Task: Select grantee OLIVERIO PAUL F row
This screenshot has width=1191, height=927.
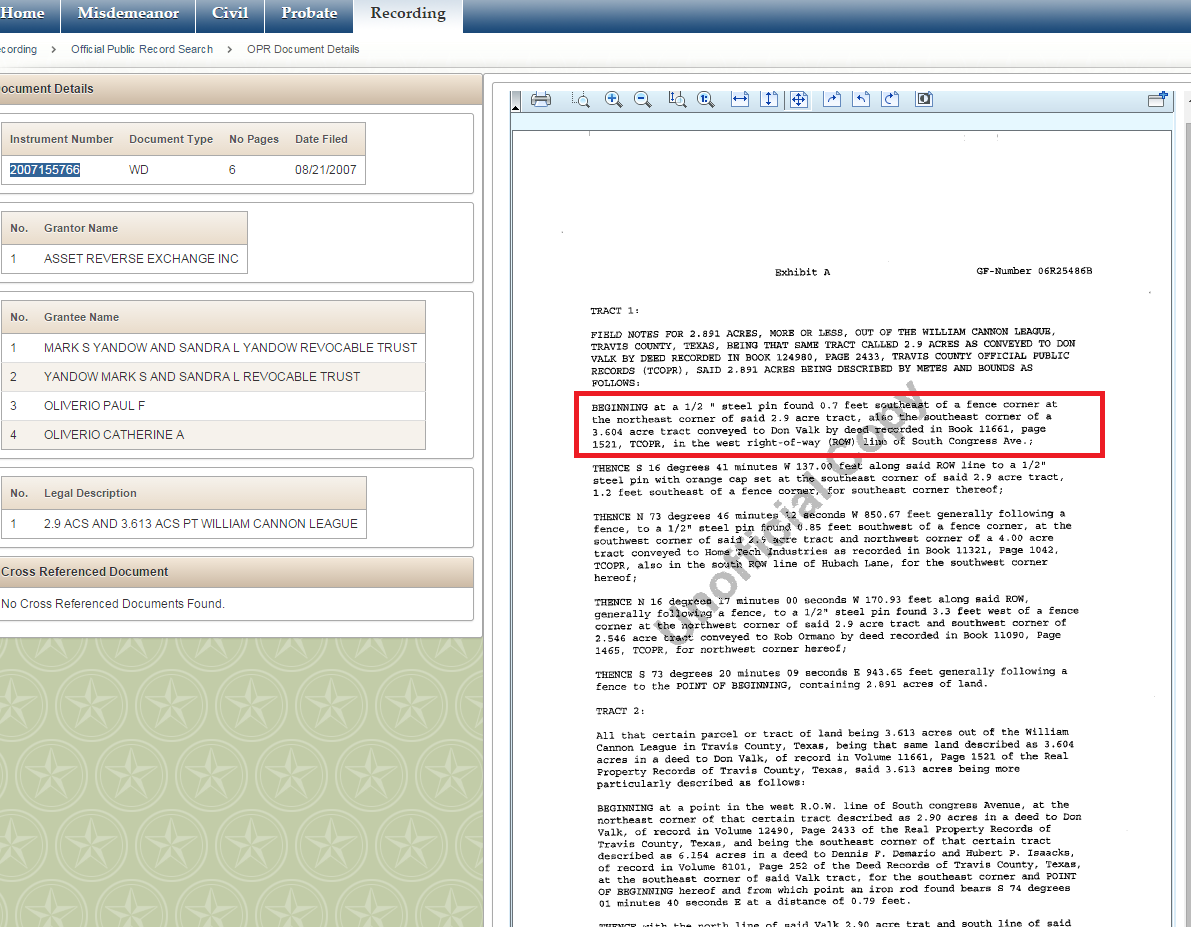Action: 95,406
